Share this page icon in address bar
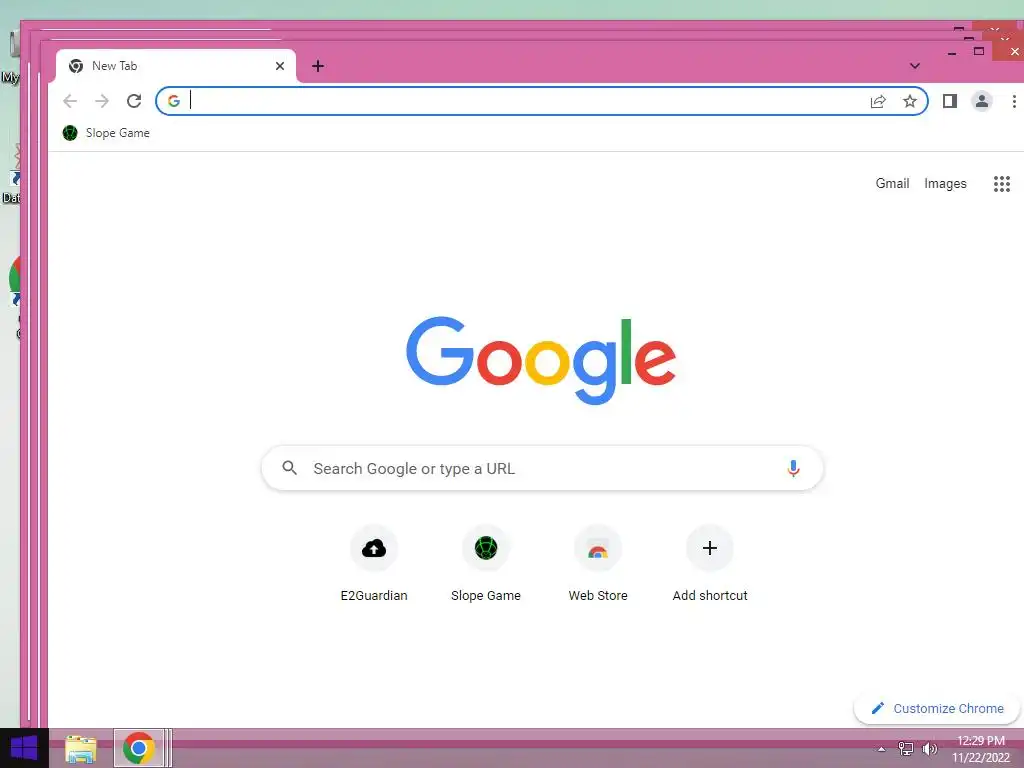The image size is (1024, 768). point(878,101)
